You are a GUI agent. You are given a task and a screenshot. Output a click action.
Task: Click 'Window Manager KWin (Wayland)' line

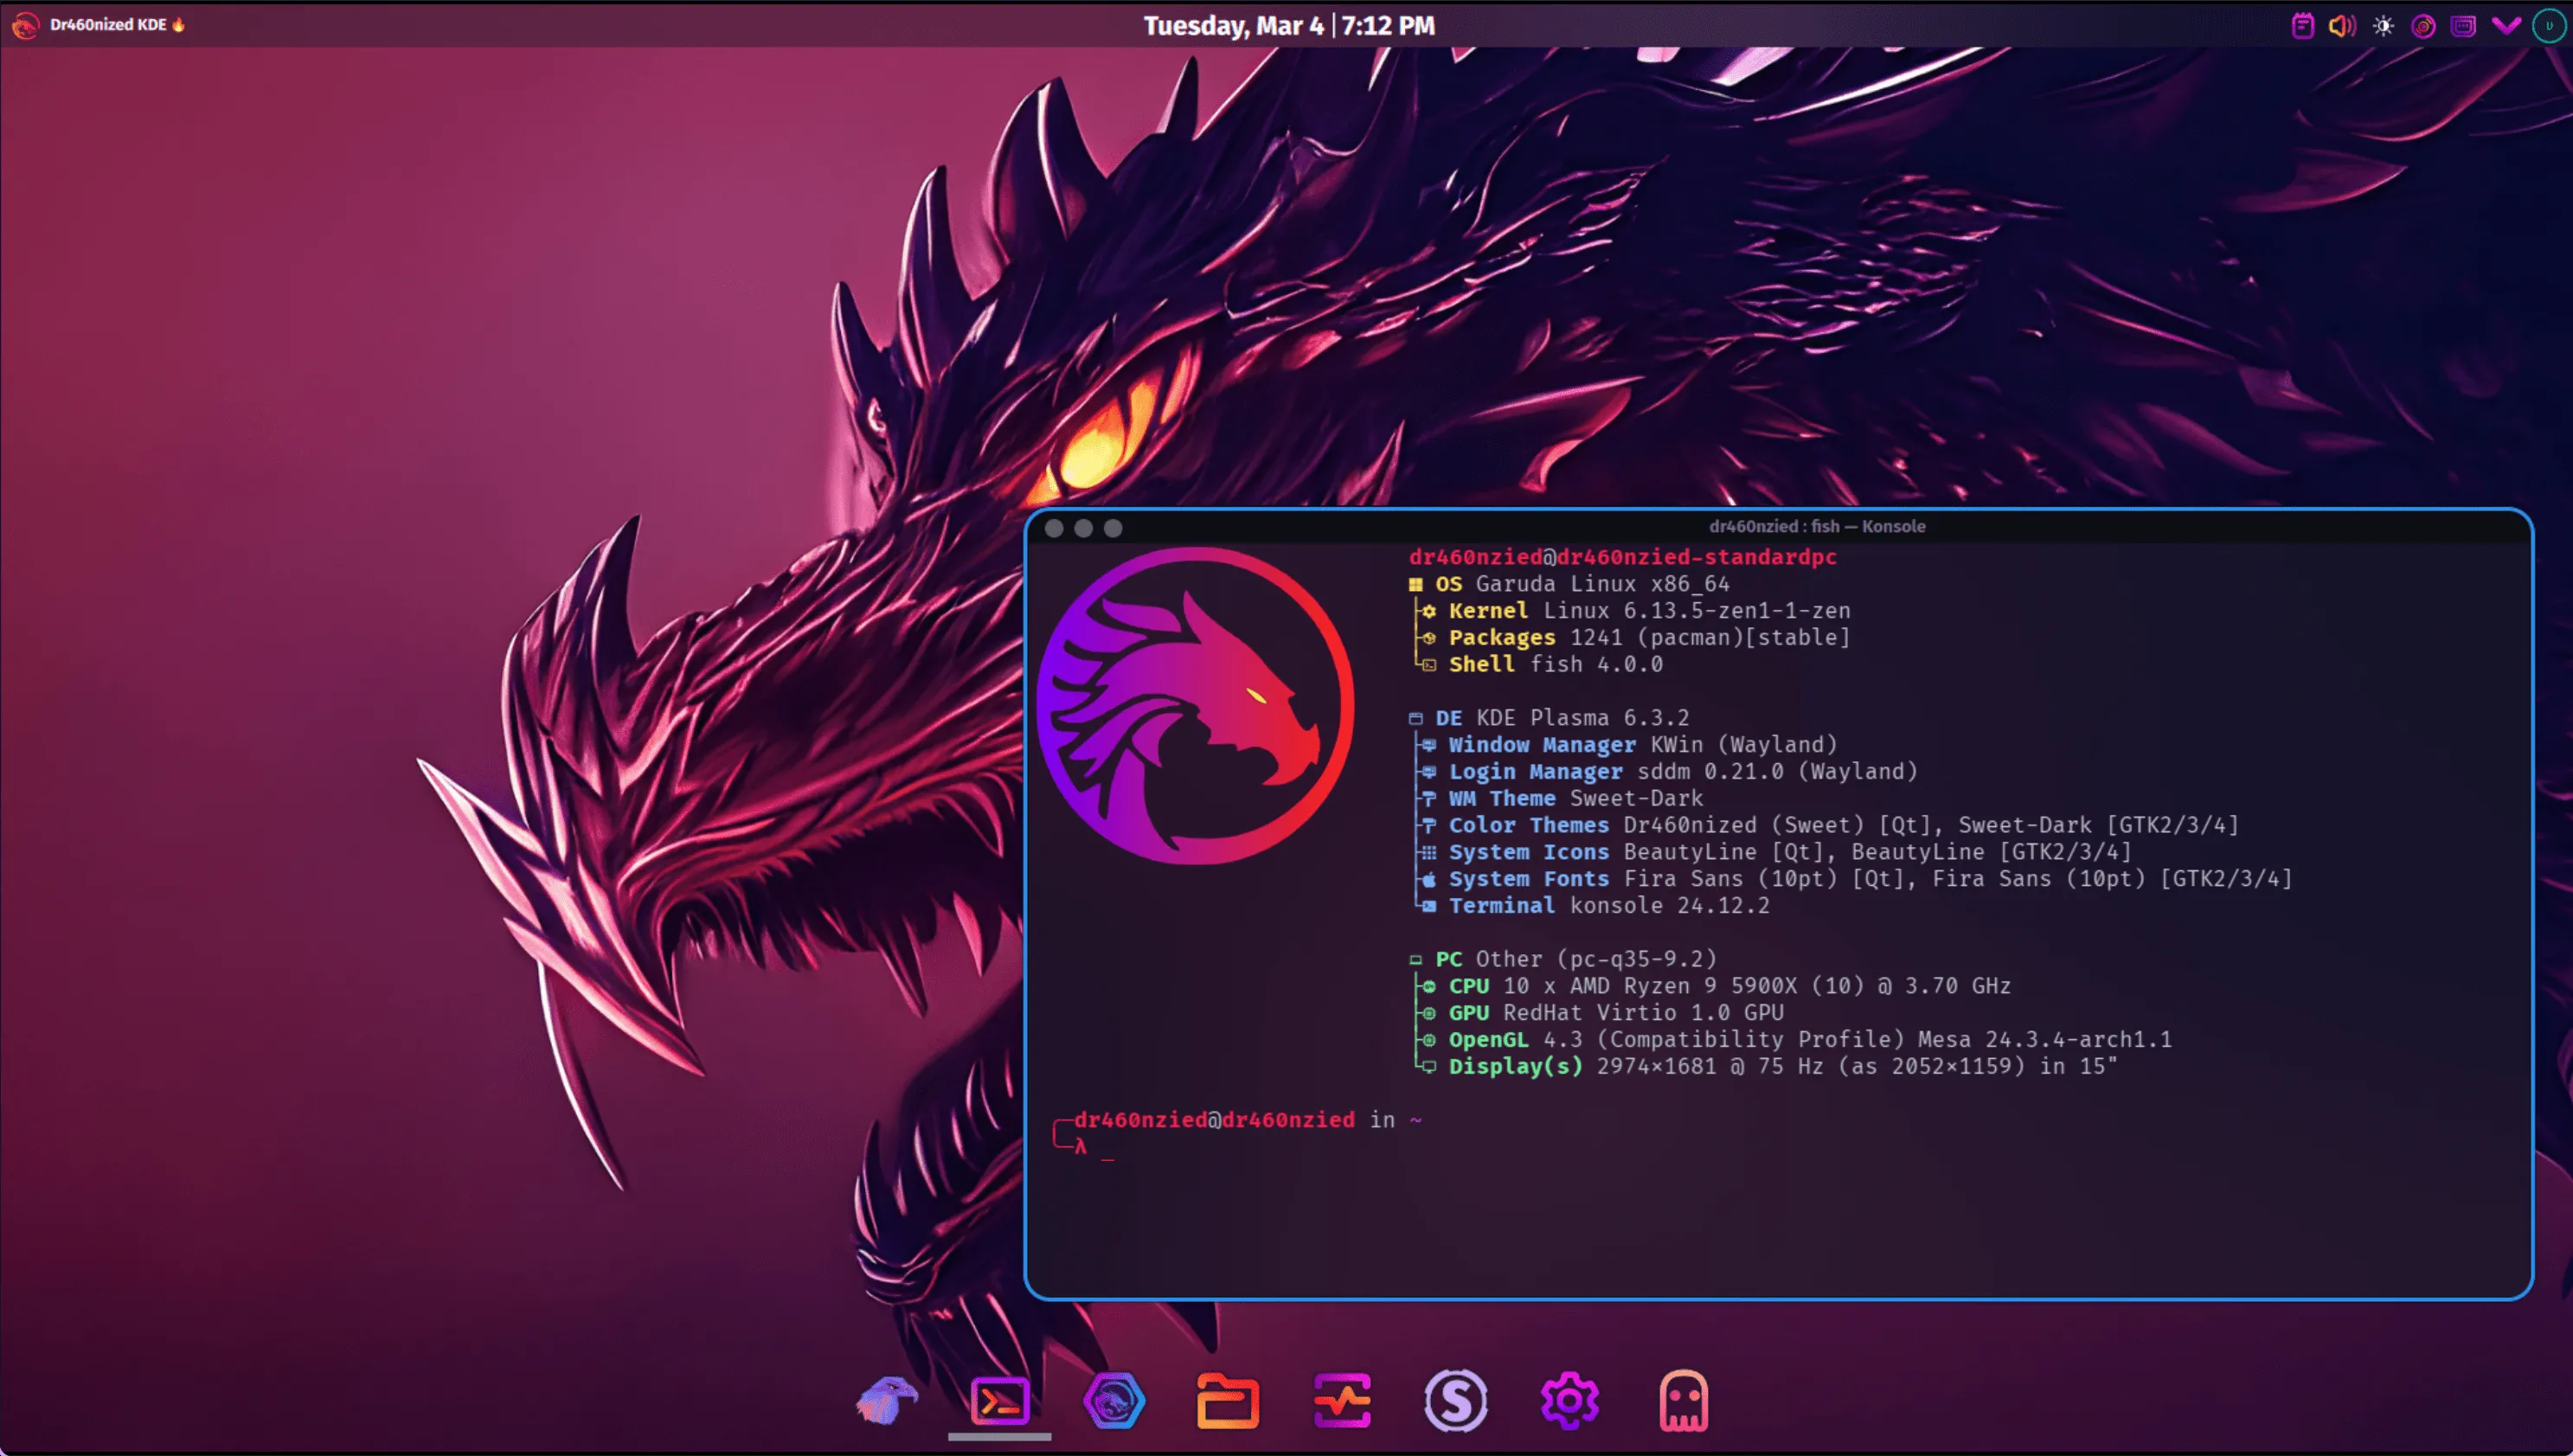point(1625,745)
